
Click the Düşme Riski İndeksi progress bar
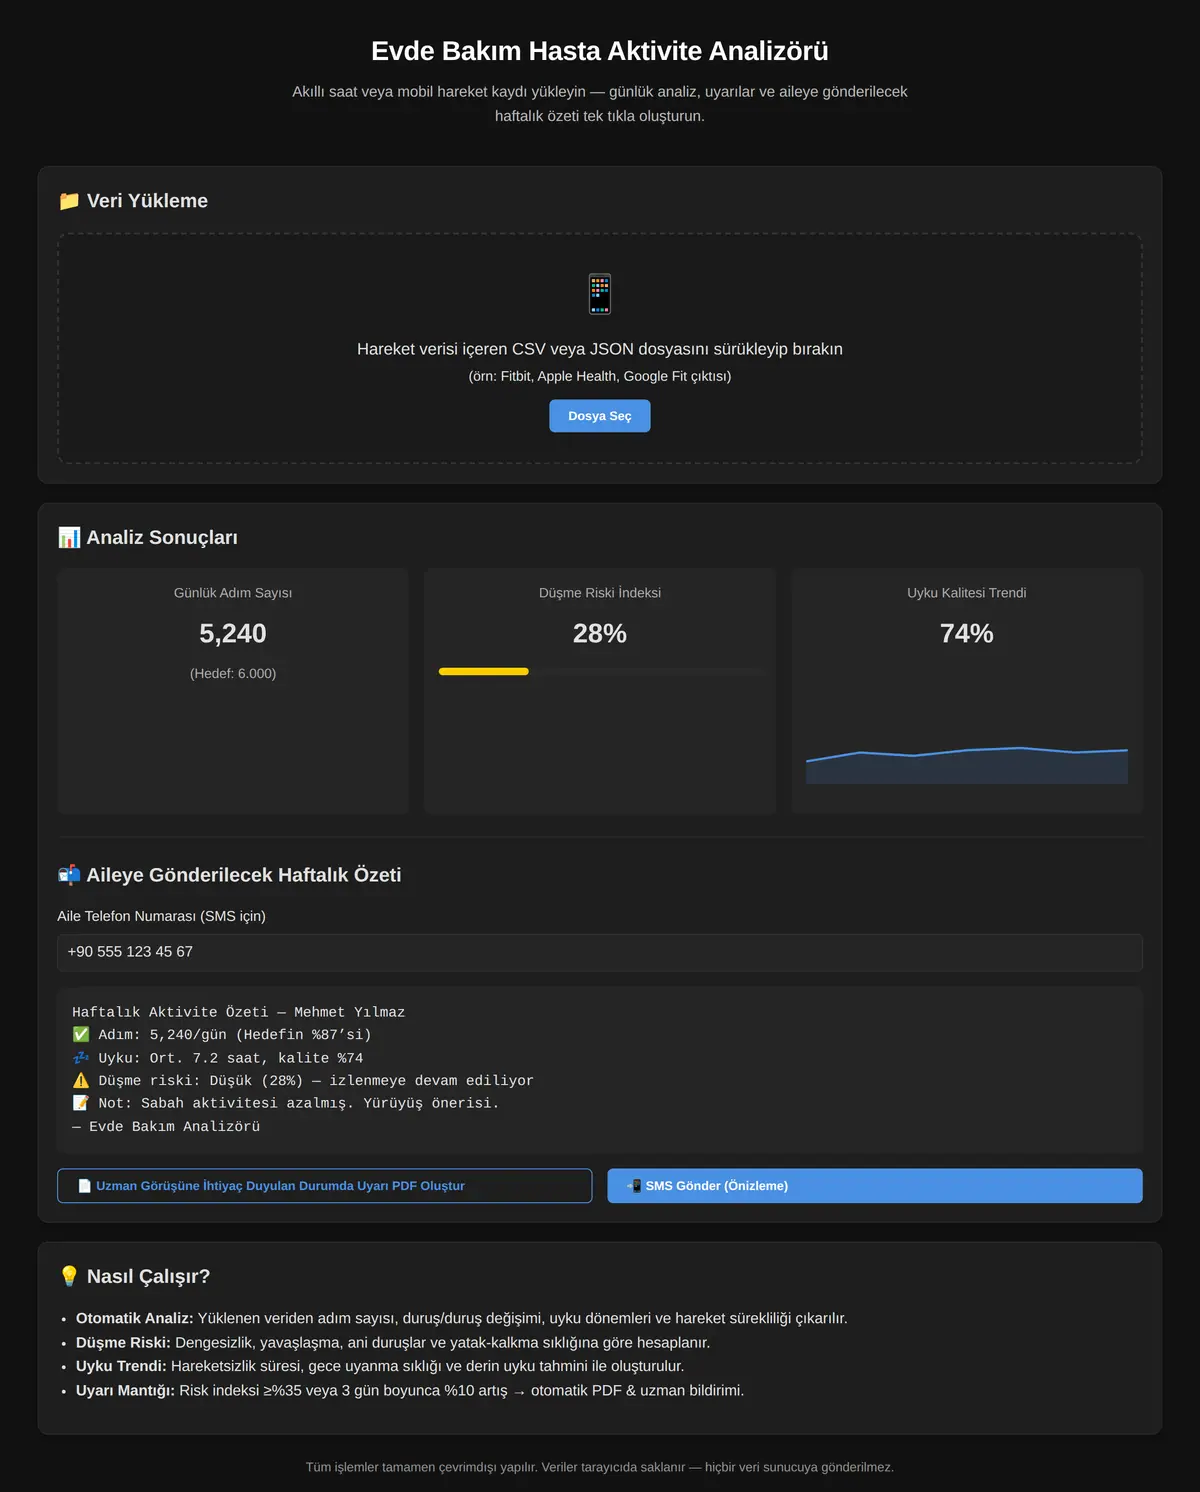click(x=600, y=672)
